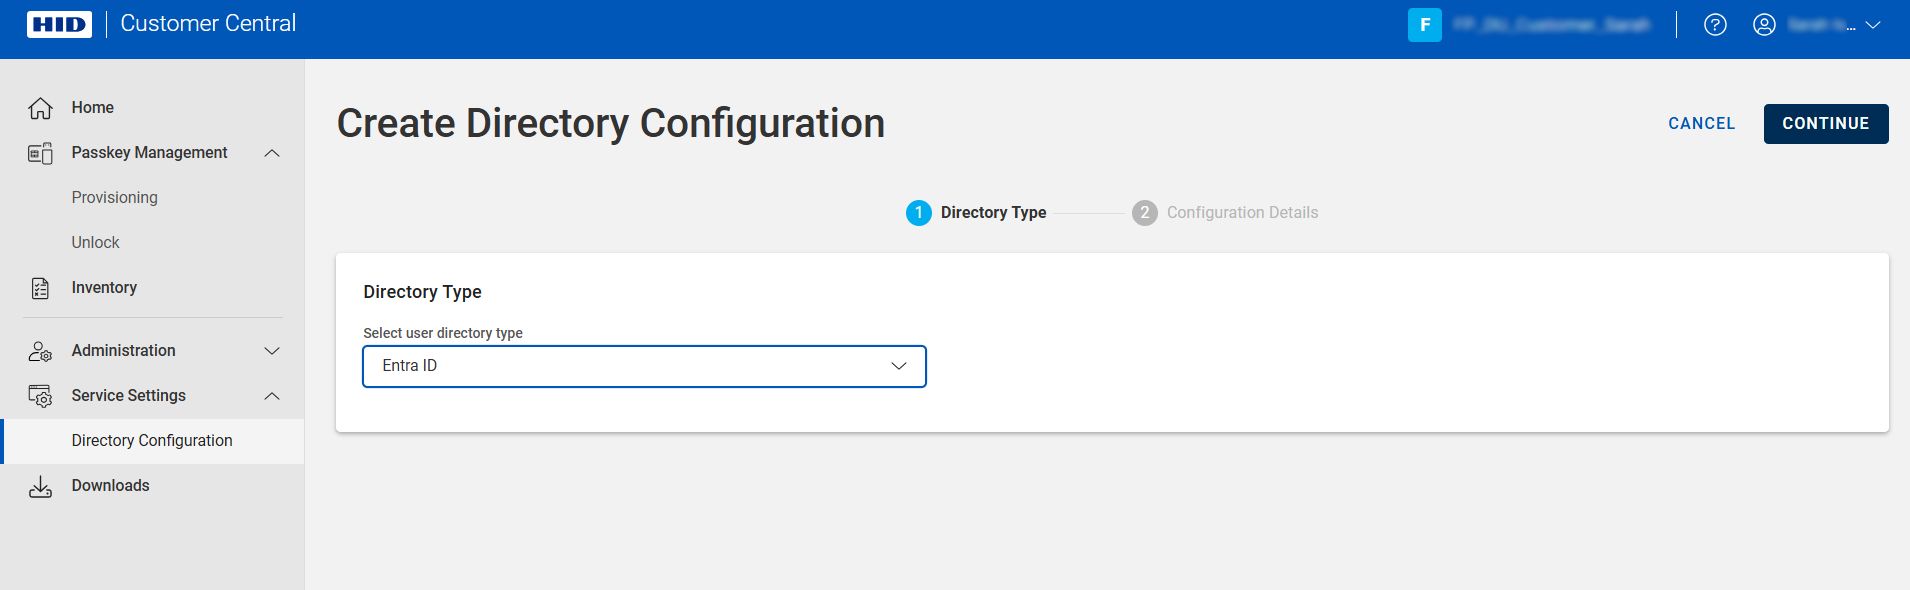Go to Unlock in the sidebar
Screen dimensions: 1910x590
coord(95,243)
